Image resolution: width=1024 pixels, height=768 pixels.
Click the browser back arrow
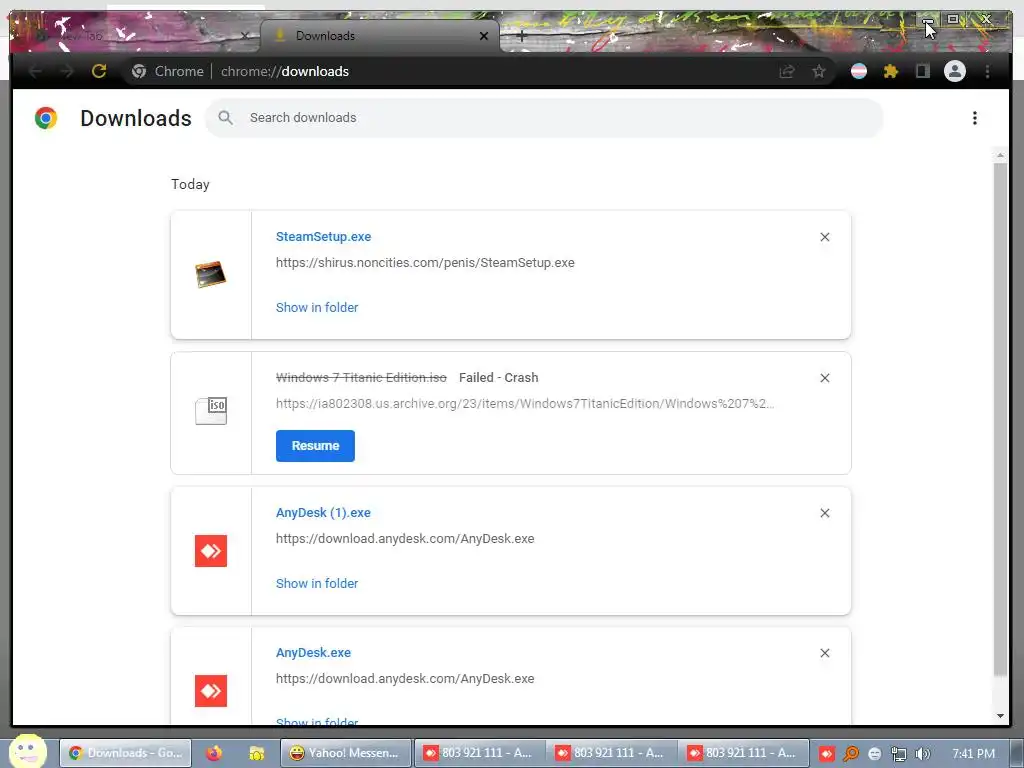pyautogui.click(x=35, y=71)
